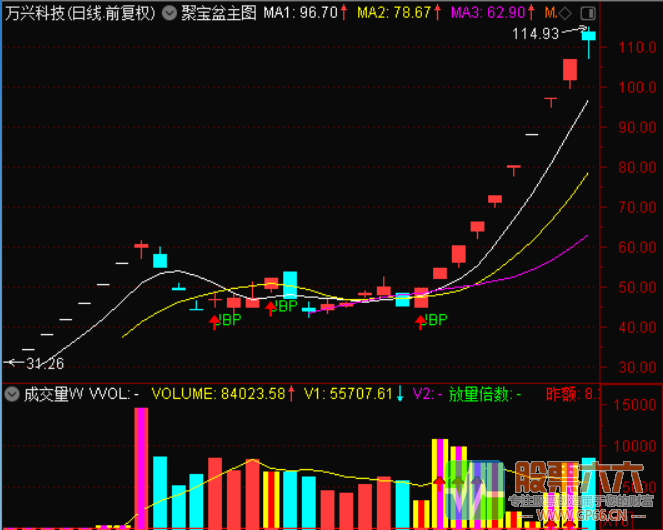The image size is (663, 530).
Task: Click the middle !BP signal marker
Action: [x=285, y=306]
